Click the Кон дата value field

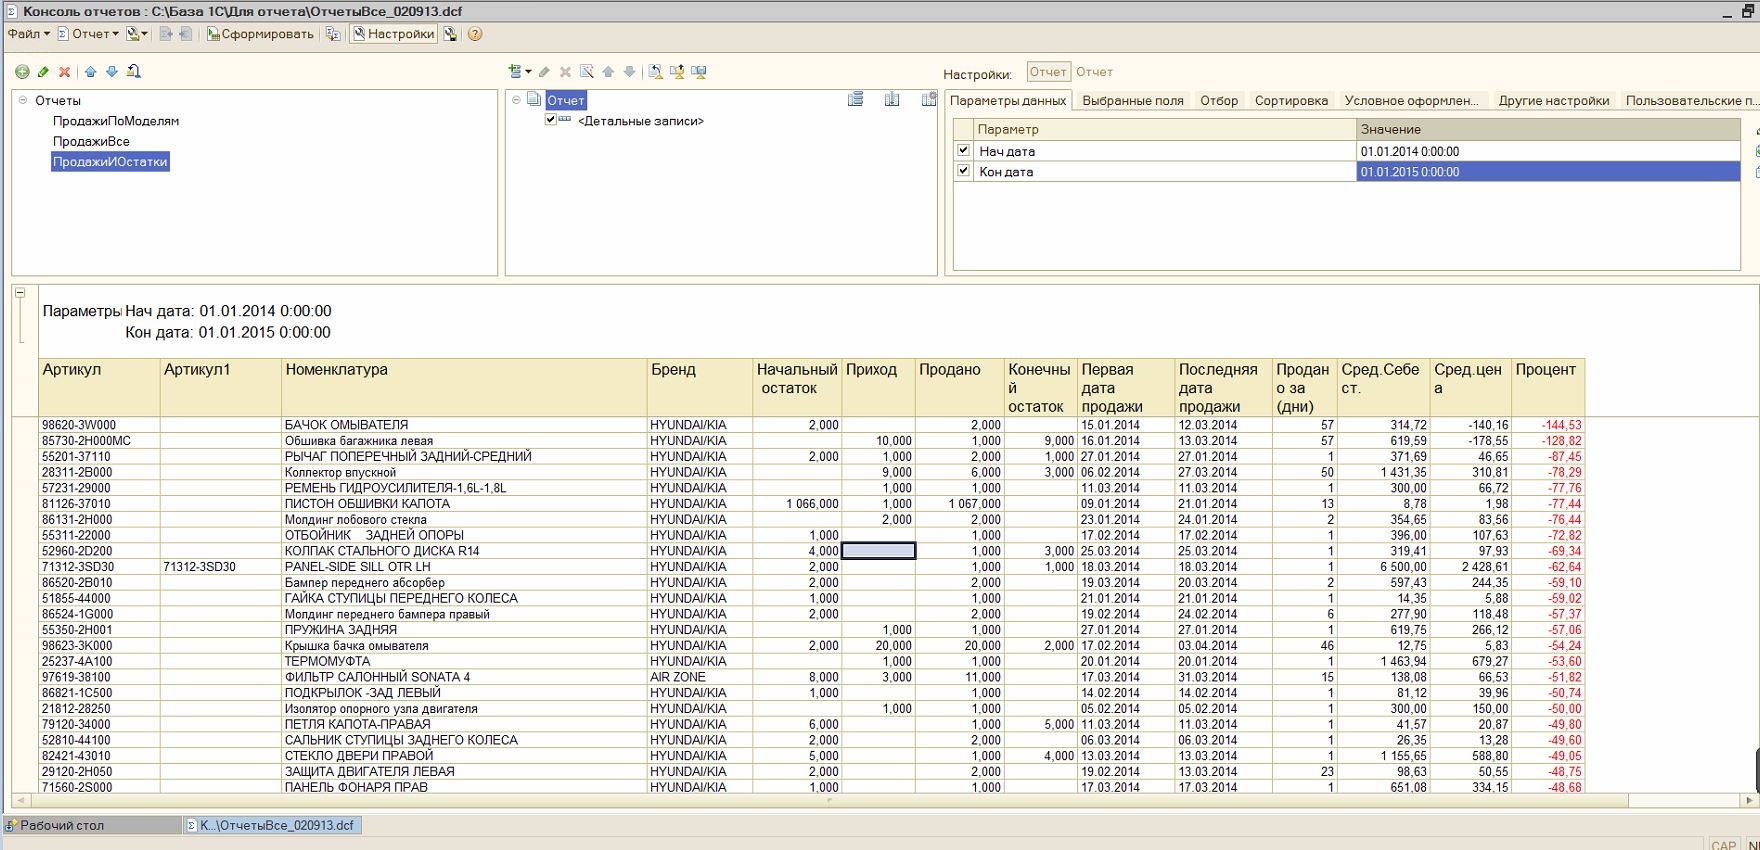[1546, 172]
